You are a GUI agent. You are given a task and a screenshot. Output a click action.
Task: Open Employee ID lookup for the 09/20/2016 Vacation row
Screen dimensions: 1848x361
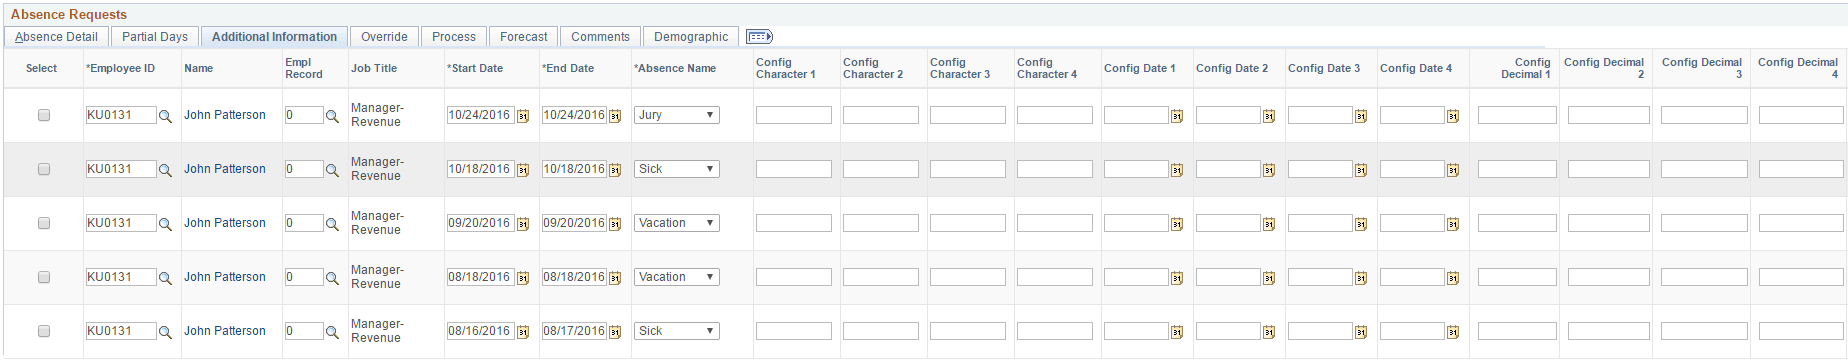pyautogui.click(x=166, y=224)
